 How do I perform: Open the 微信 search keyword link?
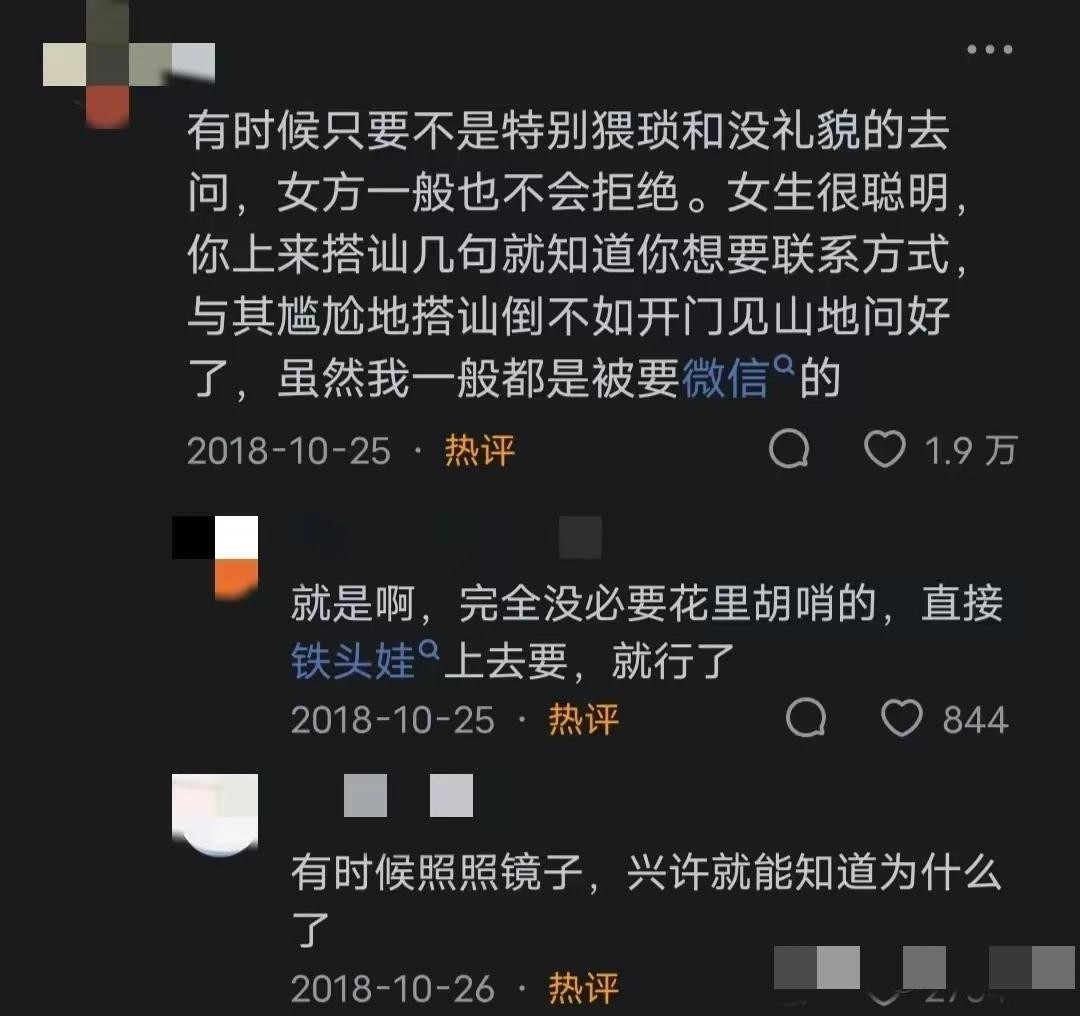(725, 378)
